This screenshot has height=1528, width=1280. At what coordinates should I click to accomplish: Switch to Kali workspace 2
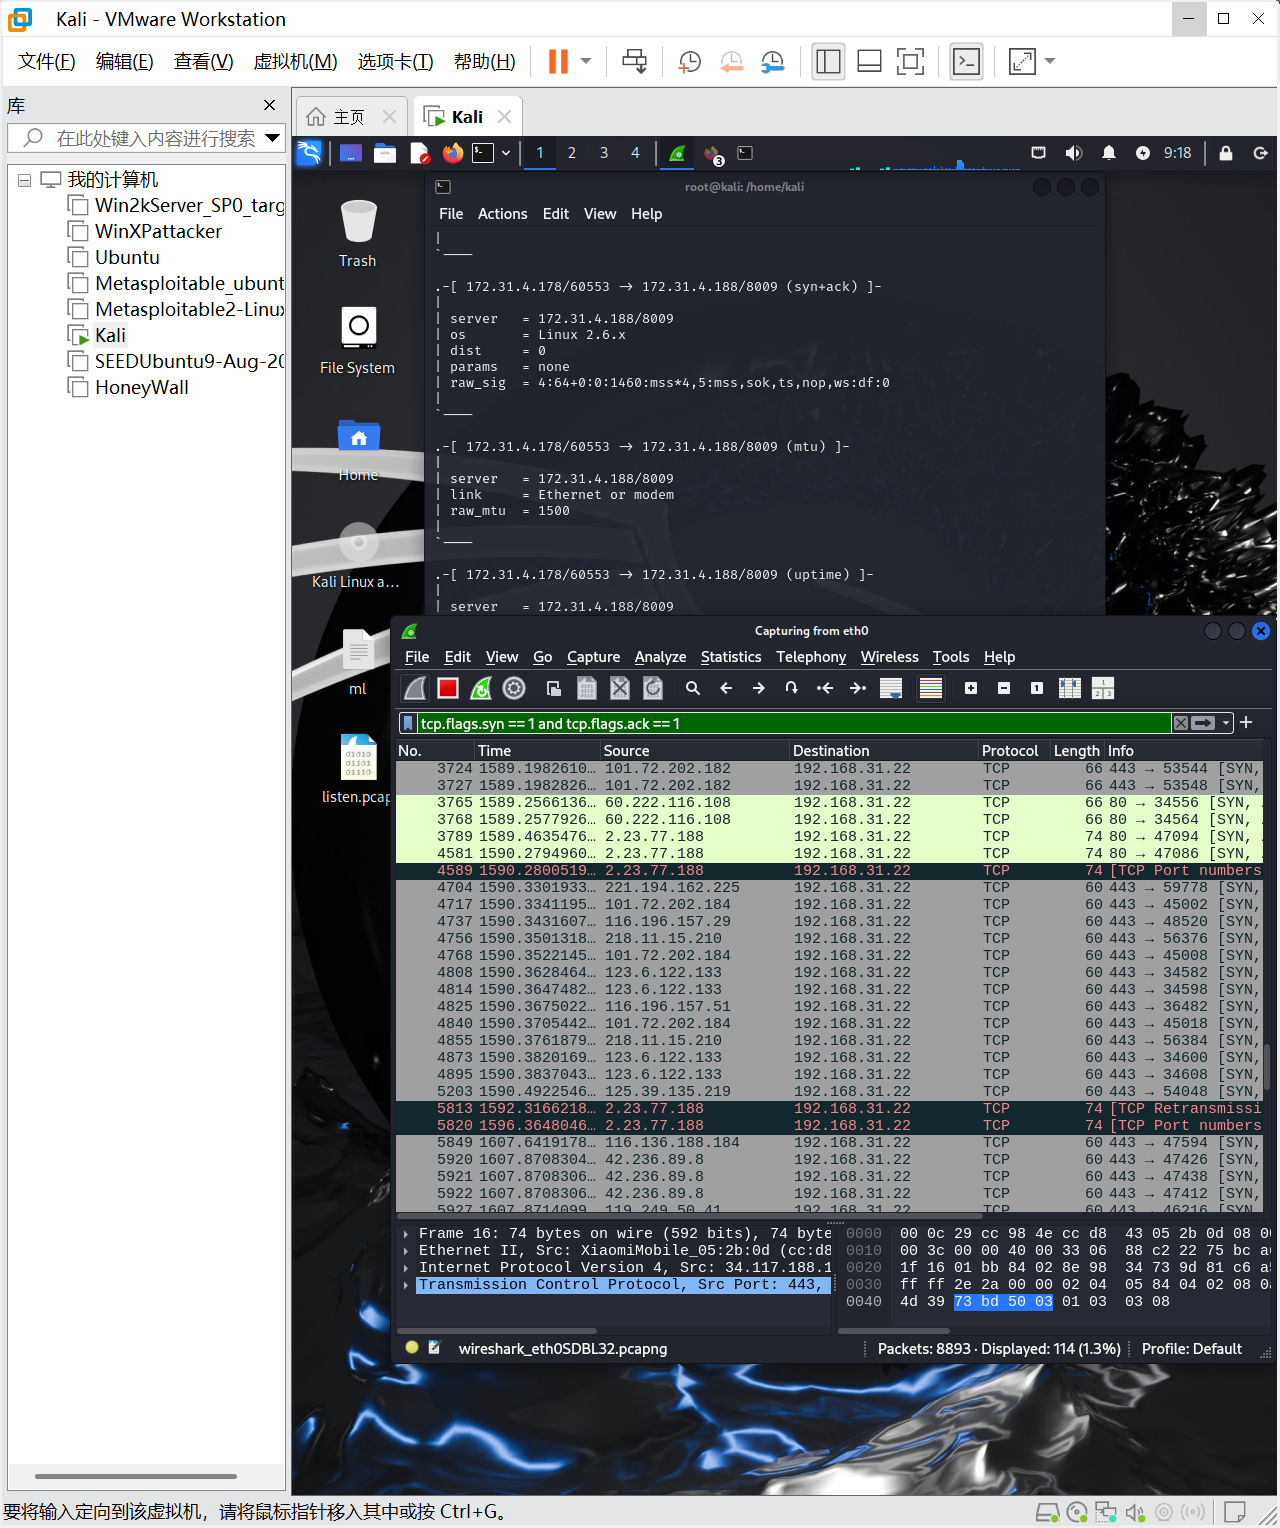point(572,153)
